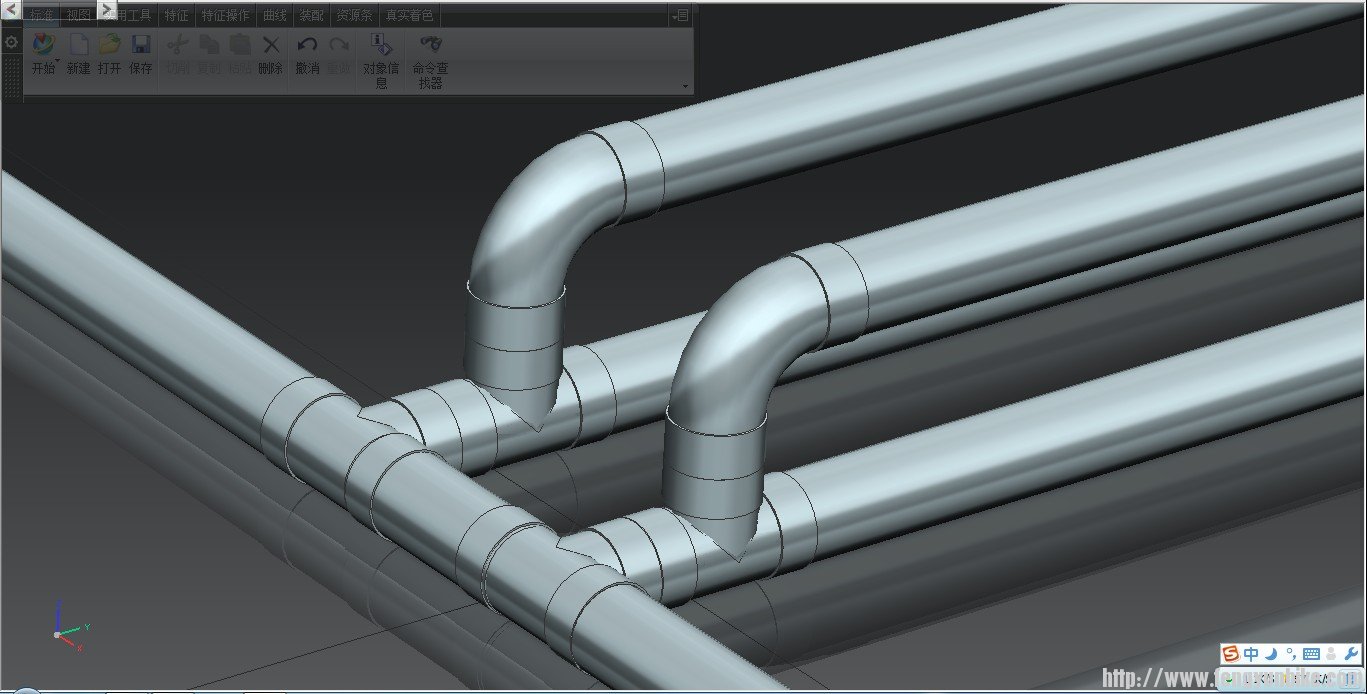Click the 新建 (New) file icon
The image size is (1367, 694).
(78, 46)
